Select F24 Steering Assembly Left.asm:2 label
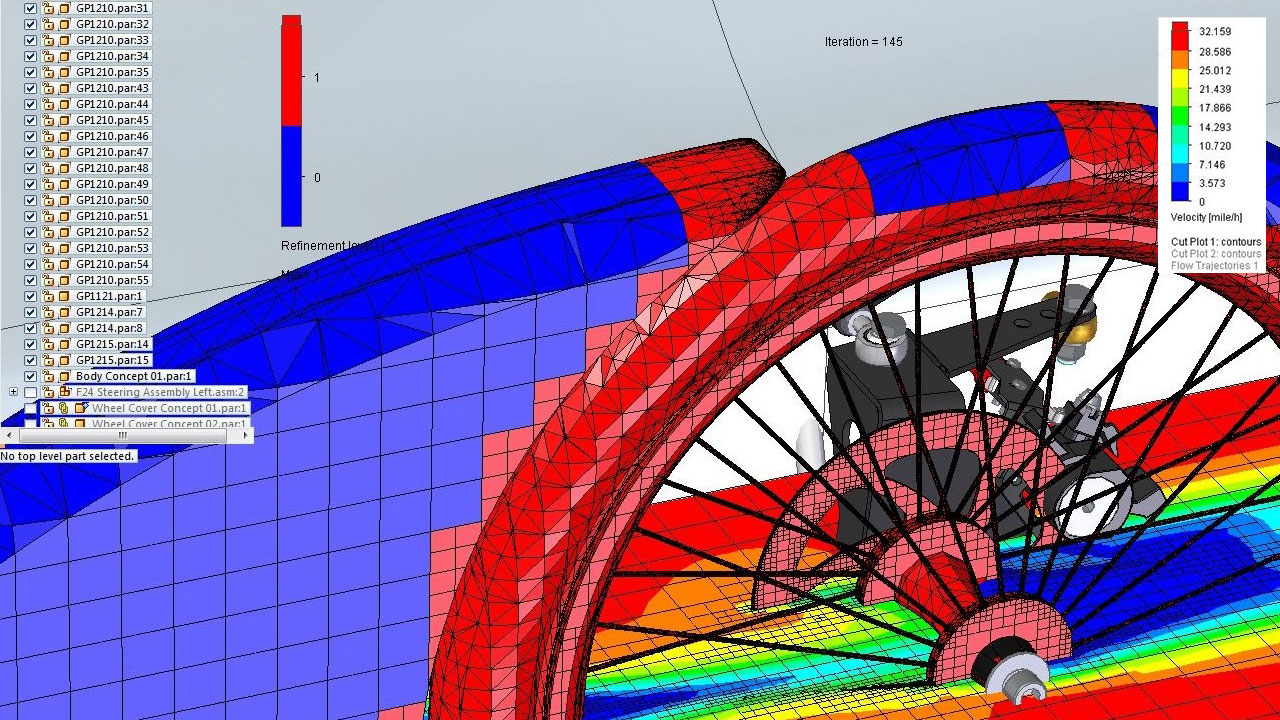 (160, 392)
